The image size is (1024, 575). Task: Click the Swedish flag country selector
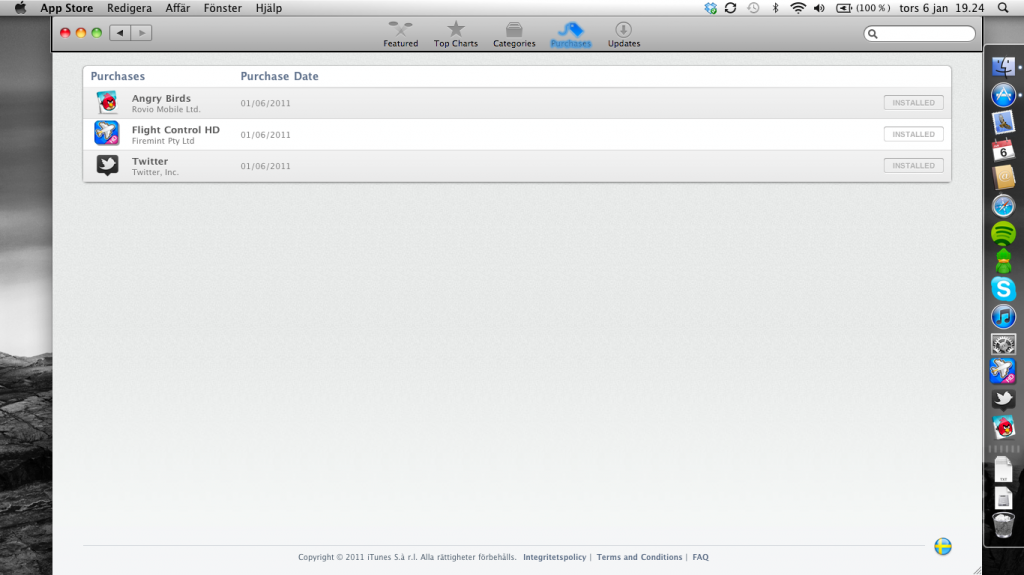click(942, 546)
